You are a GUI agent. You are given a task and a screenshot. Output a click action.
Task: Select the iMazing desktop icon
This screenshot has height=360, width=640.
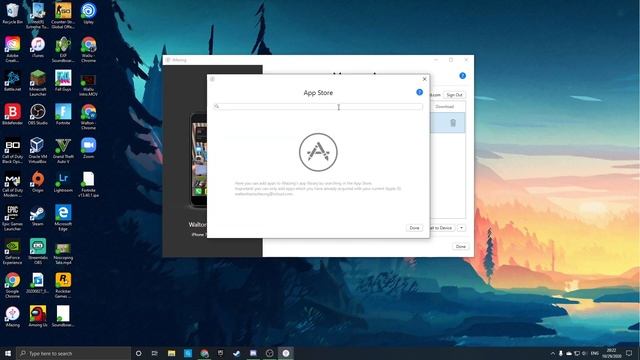click(13, 317)
